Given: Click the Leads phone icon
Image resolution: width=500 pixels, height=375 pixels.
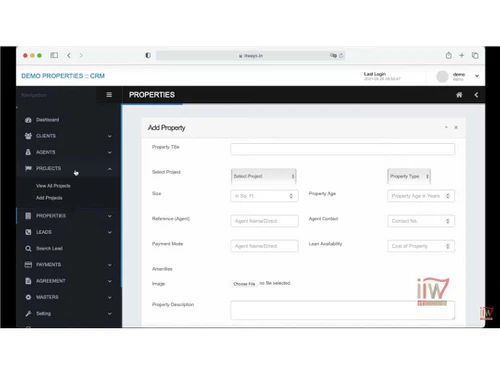Looking at the screenshot, I should [x=28, y=232].
